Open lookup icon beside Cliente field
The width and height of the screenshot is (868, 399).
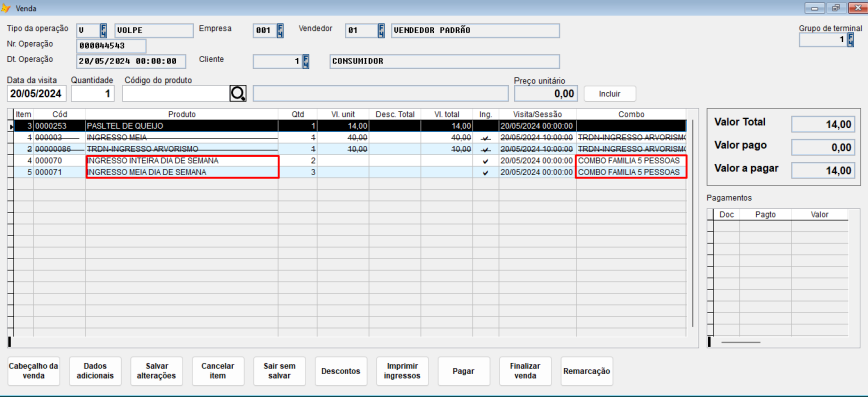coord(306,61)
